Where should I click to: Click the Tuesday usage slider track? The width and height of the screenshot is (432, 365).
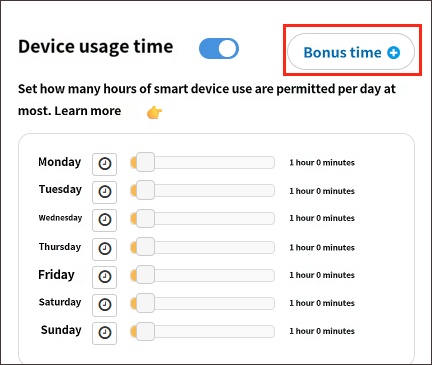click(202, 191)
